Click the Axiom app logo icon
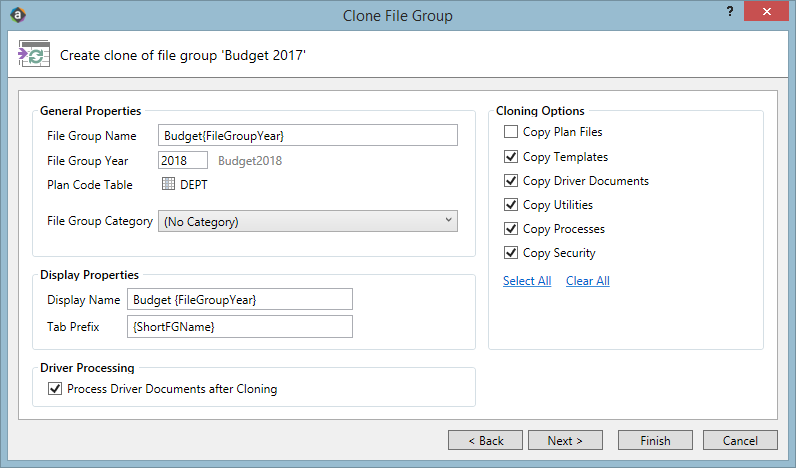This screenshot has height=468, width=796. [x=18, y=15]
